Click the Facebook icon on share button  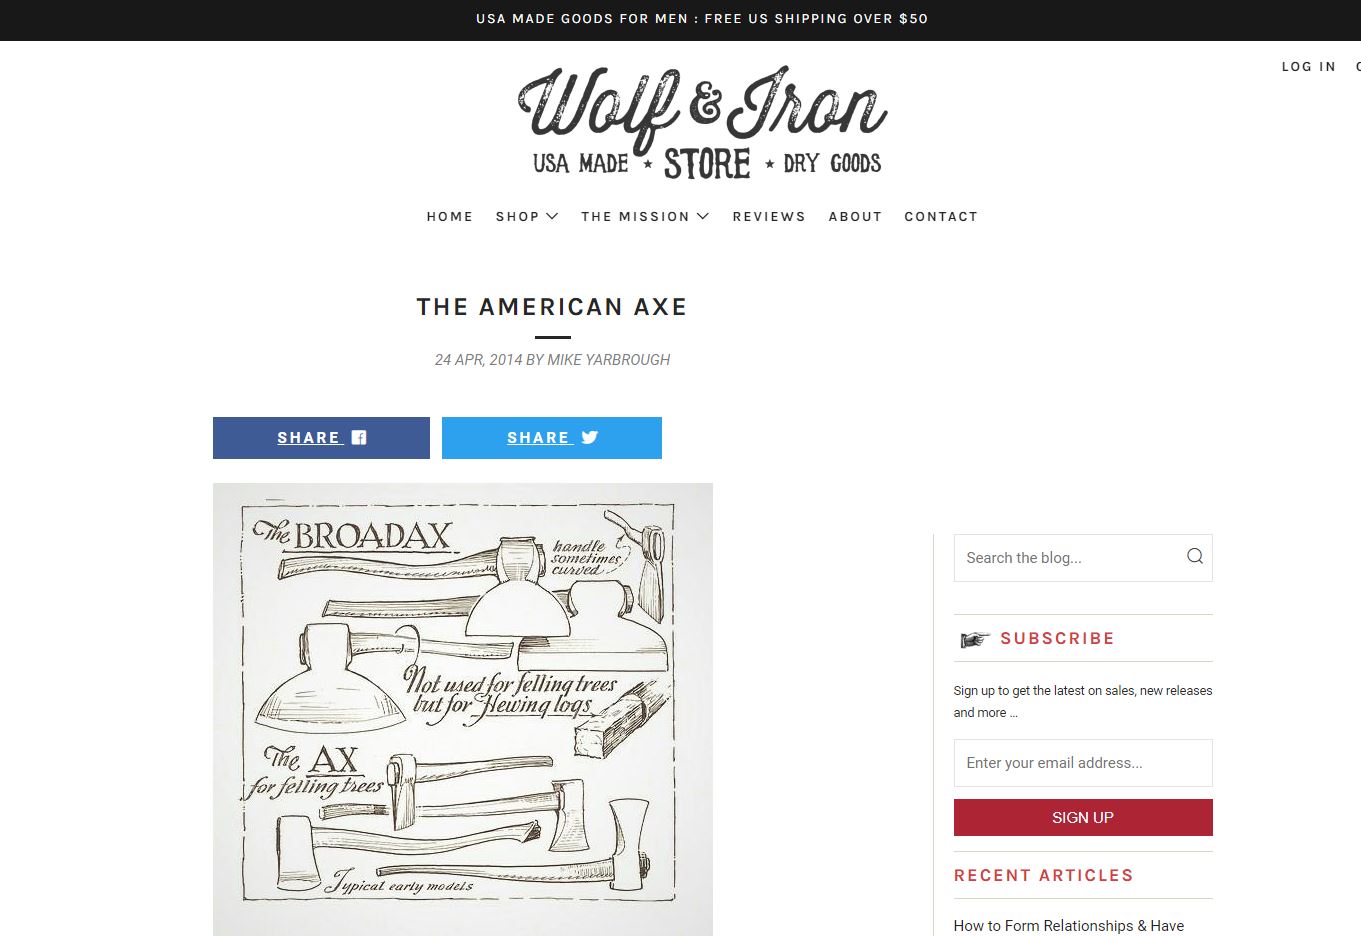pos(359,437)
